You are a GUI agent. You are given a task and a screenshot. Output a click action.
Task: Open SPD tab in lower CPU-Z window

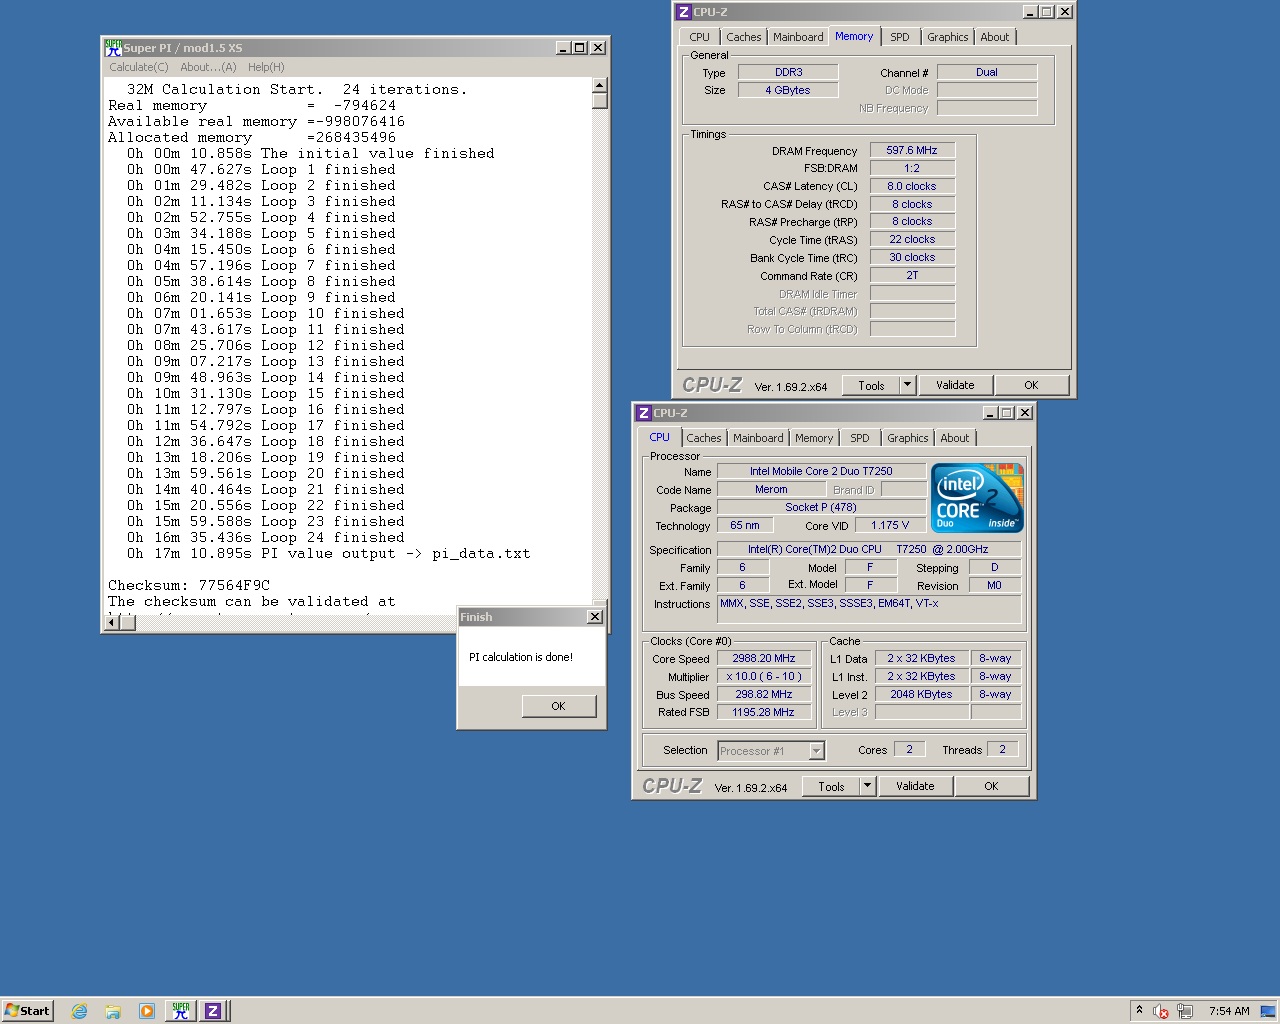(x=860, y=438)
